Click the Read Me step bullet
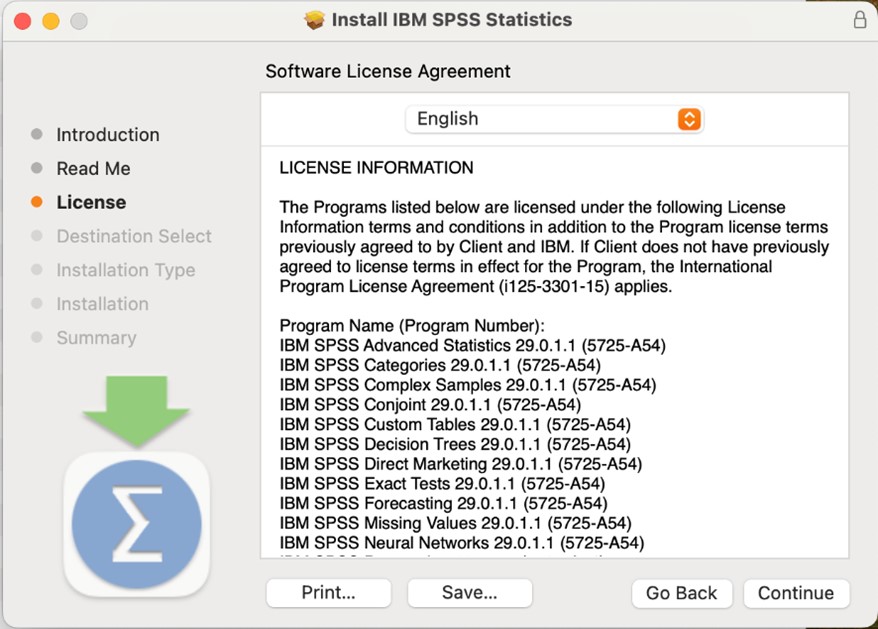The height and width of the screenshot is (629, 878). 37,168
